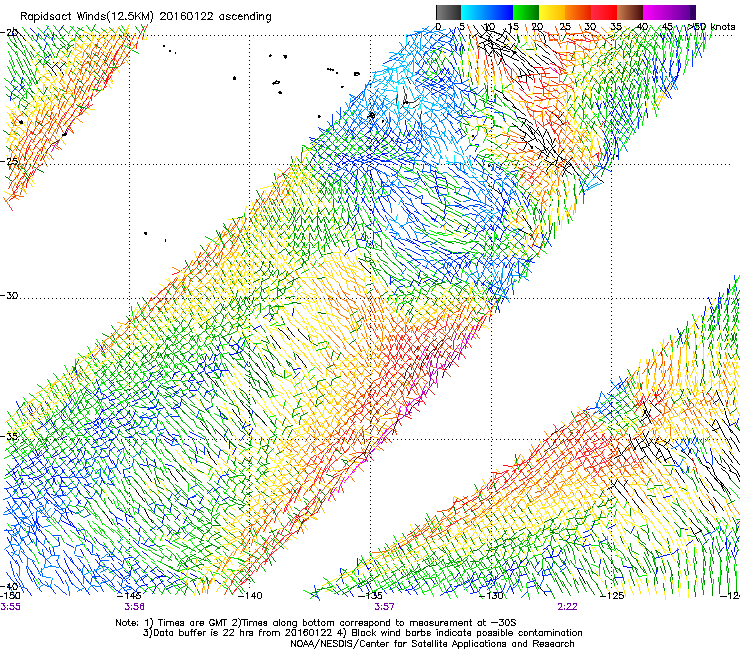Image resolution: width=740 pixels, height=650 pixels.
Task: Click the '-135' longitude axis label
Action: tap(370, 596)
